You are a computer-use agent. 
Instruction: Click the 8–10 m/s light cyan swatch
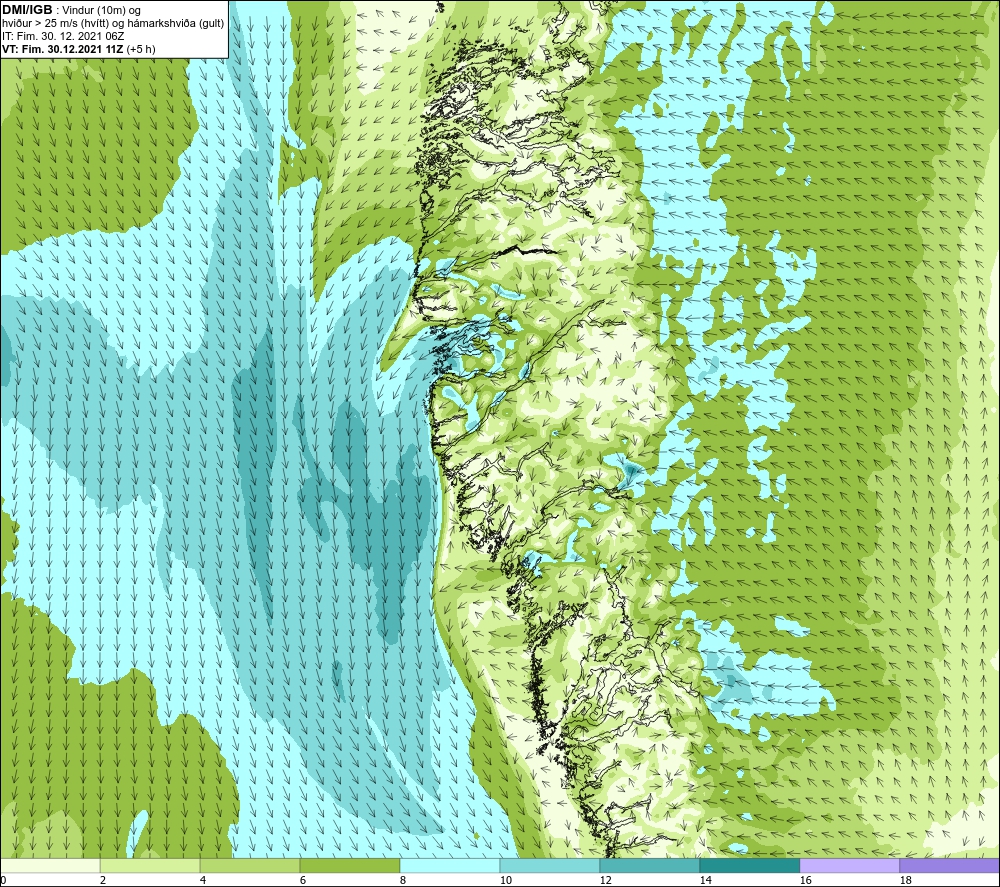click(450, 865)
